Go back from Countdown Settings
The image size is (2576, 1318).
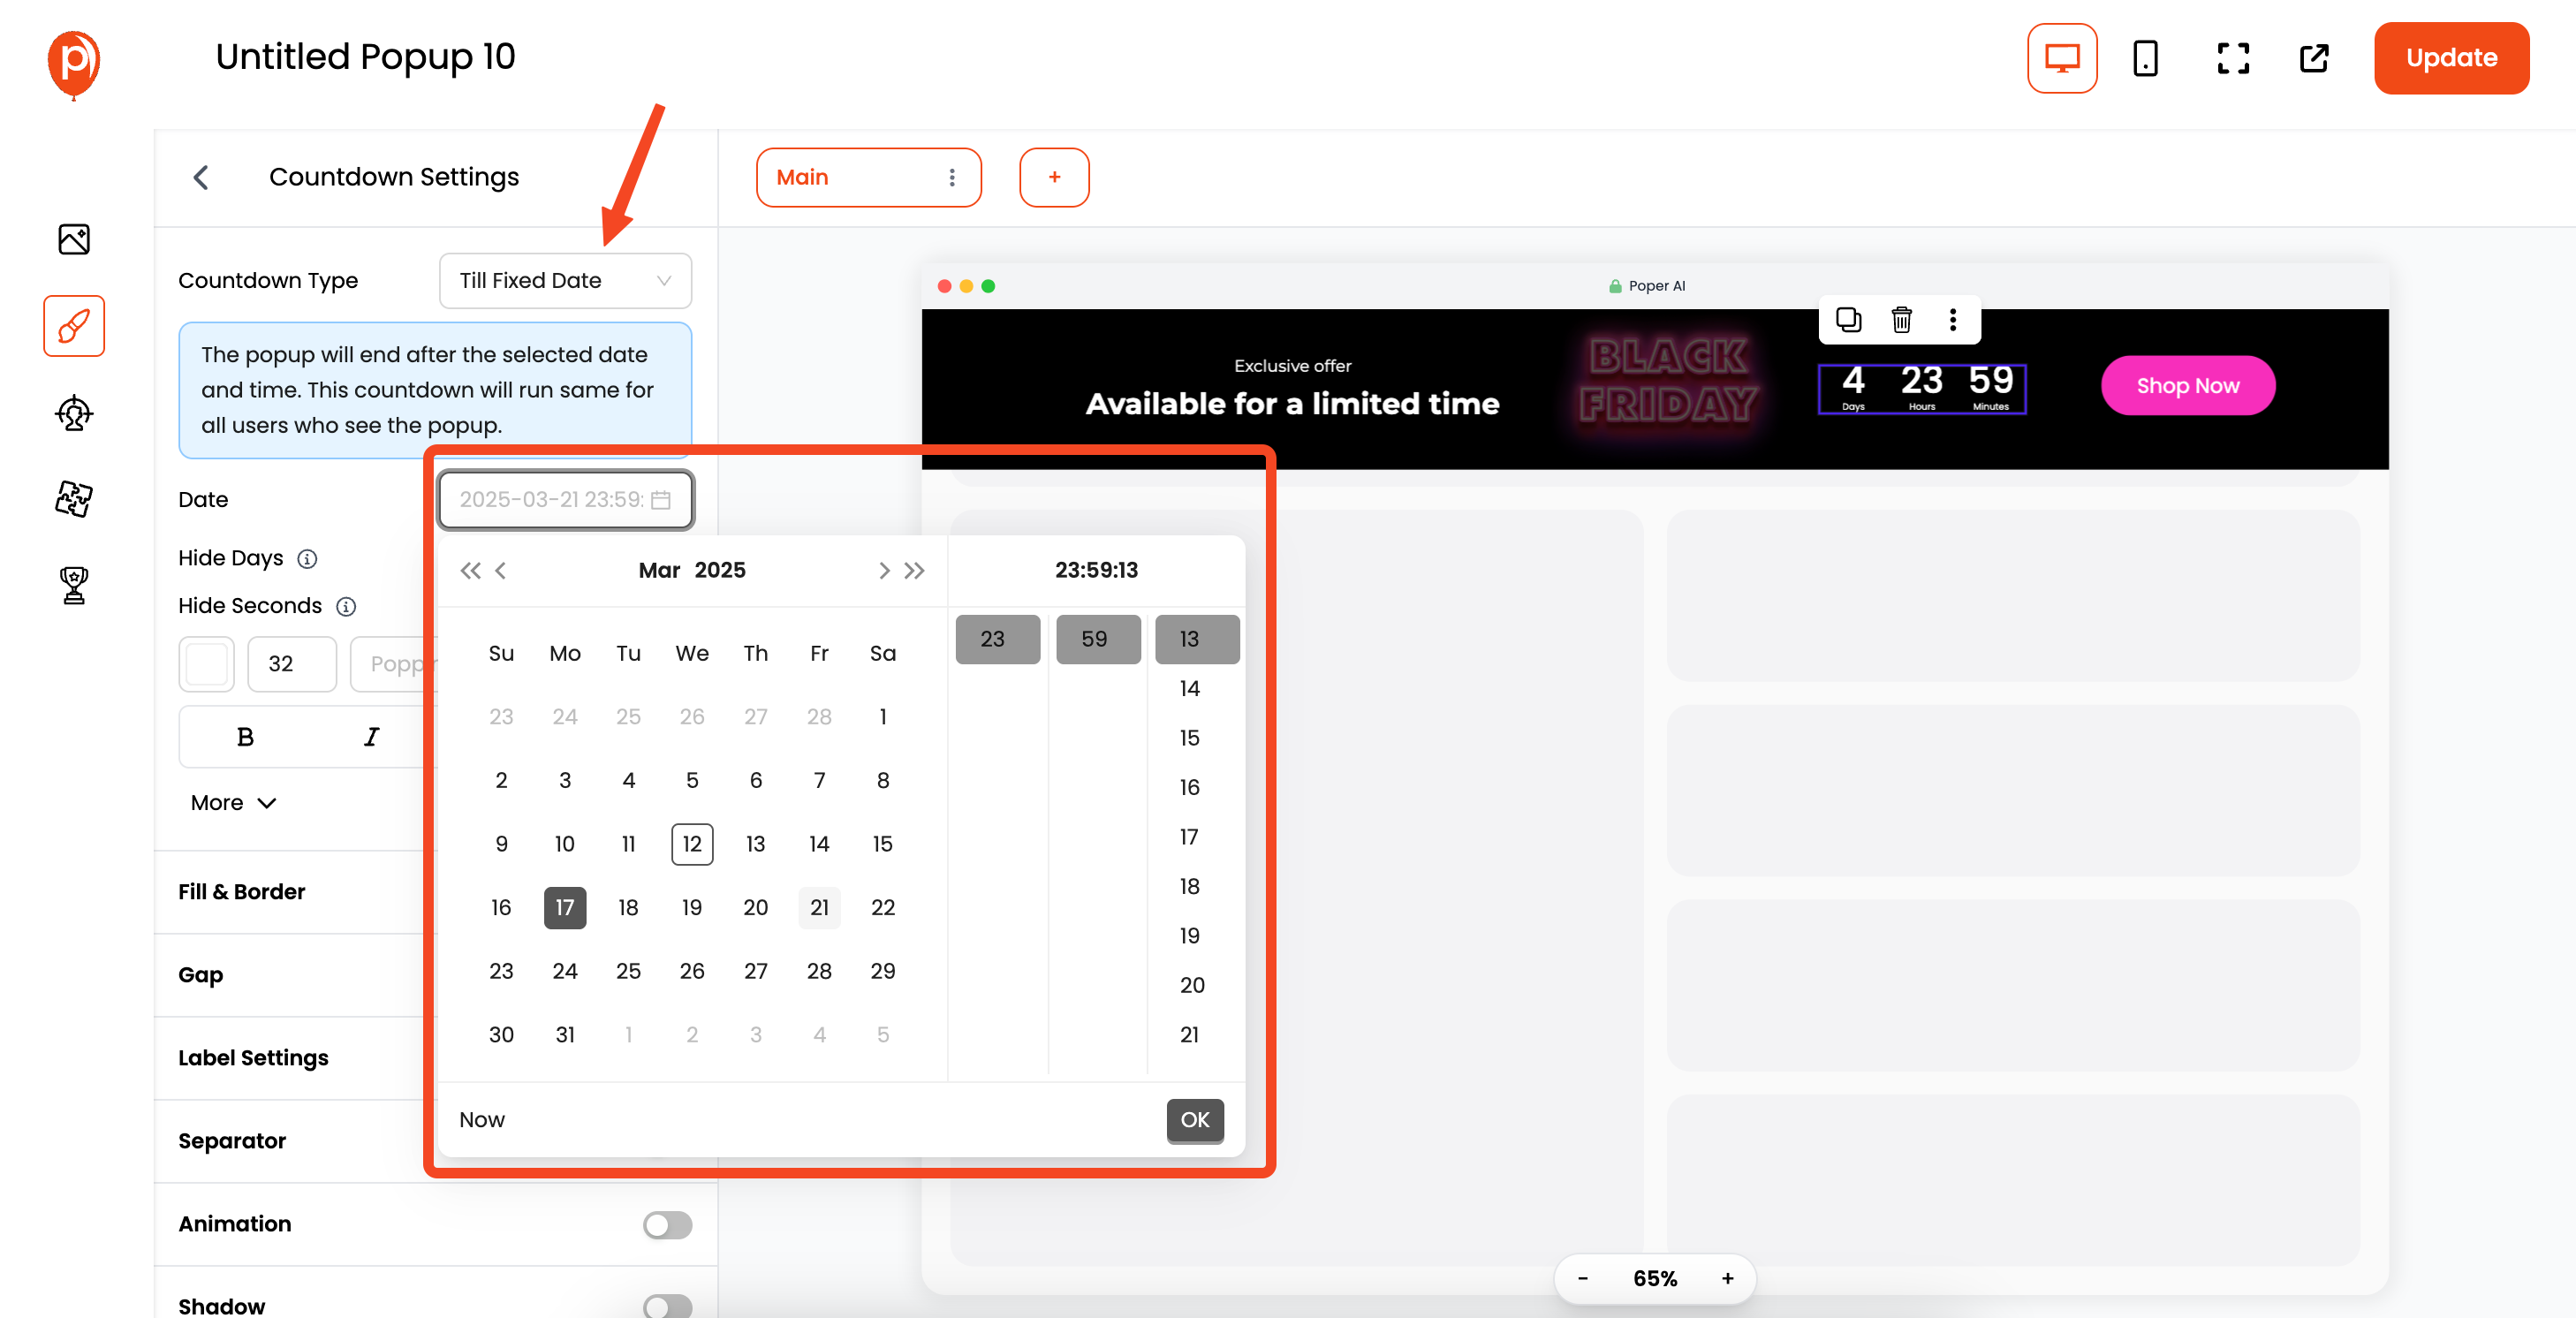[201, 177]
